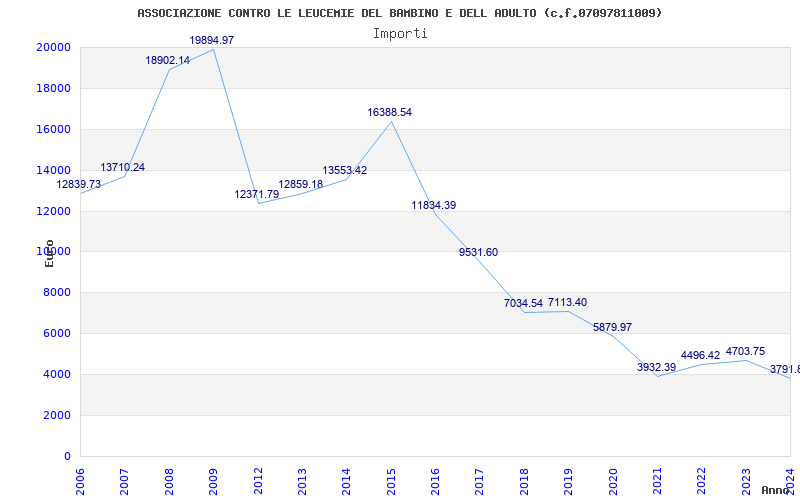Click the Anno x-axis title

tap(776, 490)
